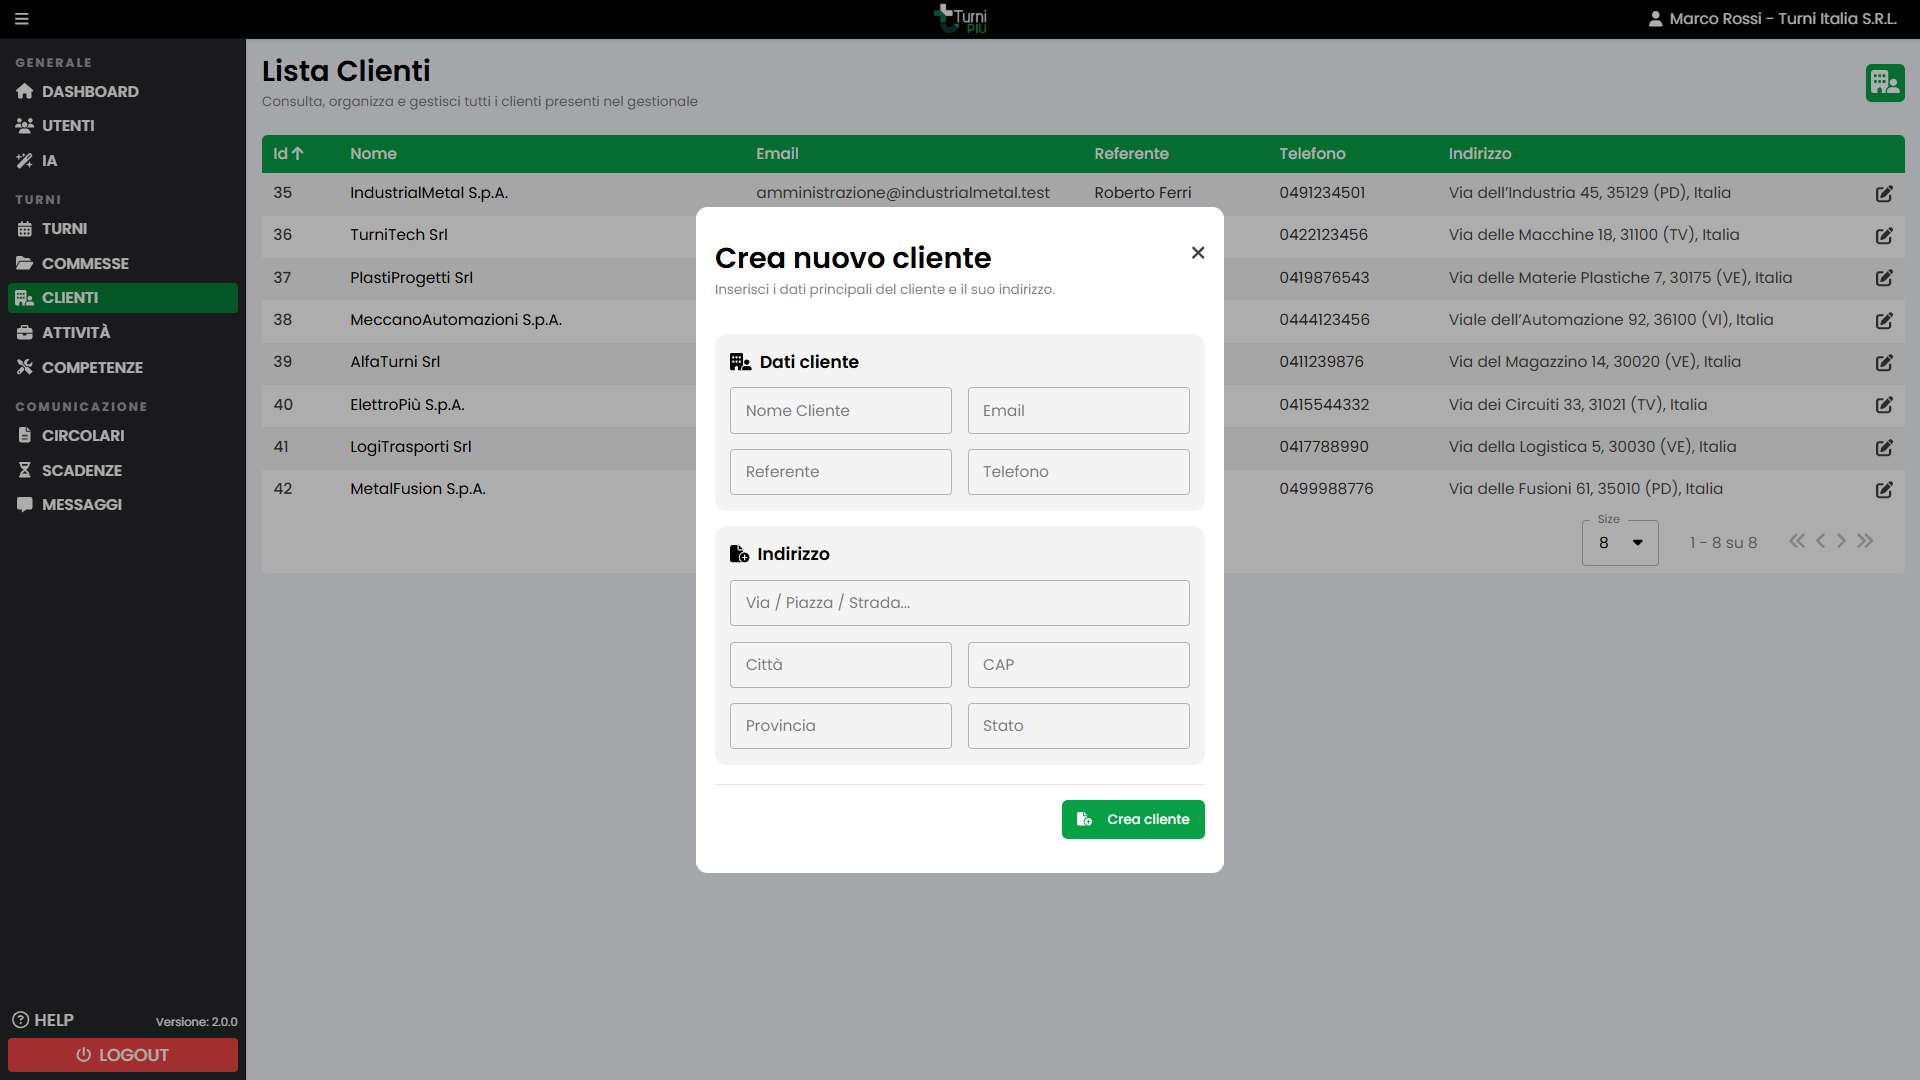Edit the MeccanoAutomazioni S.p.A. row
Image resolution: width=1920 pixels, height=1080 pixels.
pos(1884,321)
